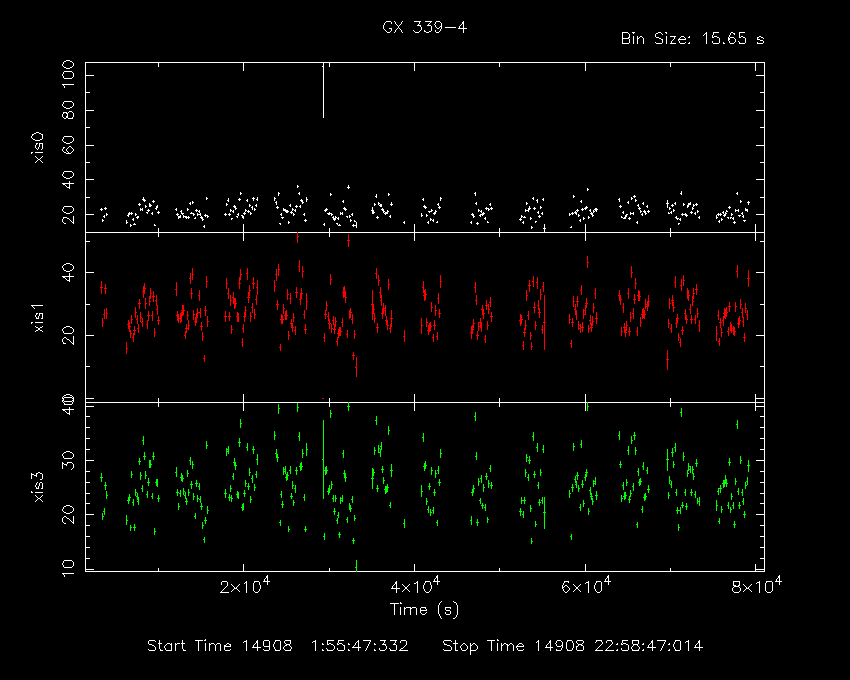This screenshot has width=850, height=680.
Task: Click the 'xis0' y-axis label
Action: coord(39,147)
